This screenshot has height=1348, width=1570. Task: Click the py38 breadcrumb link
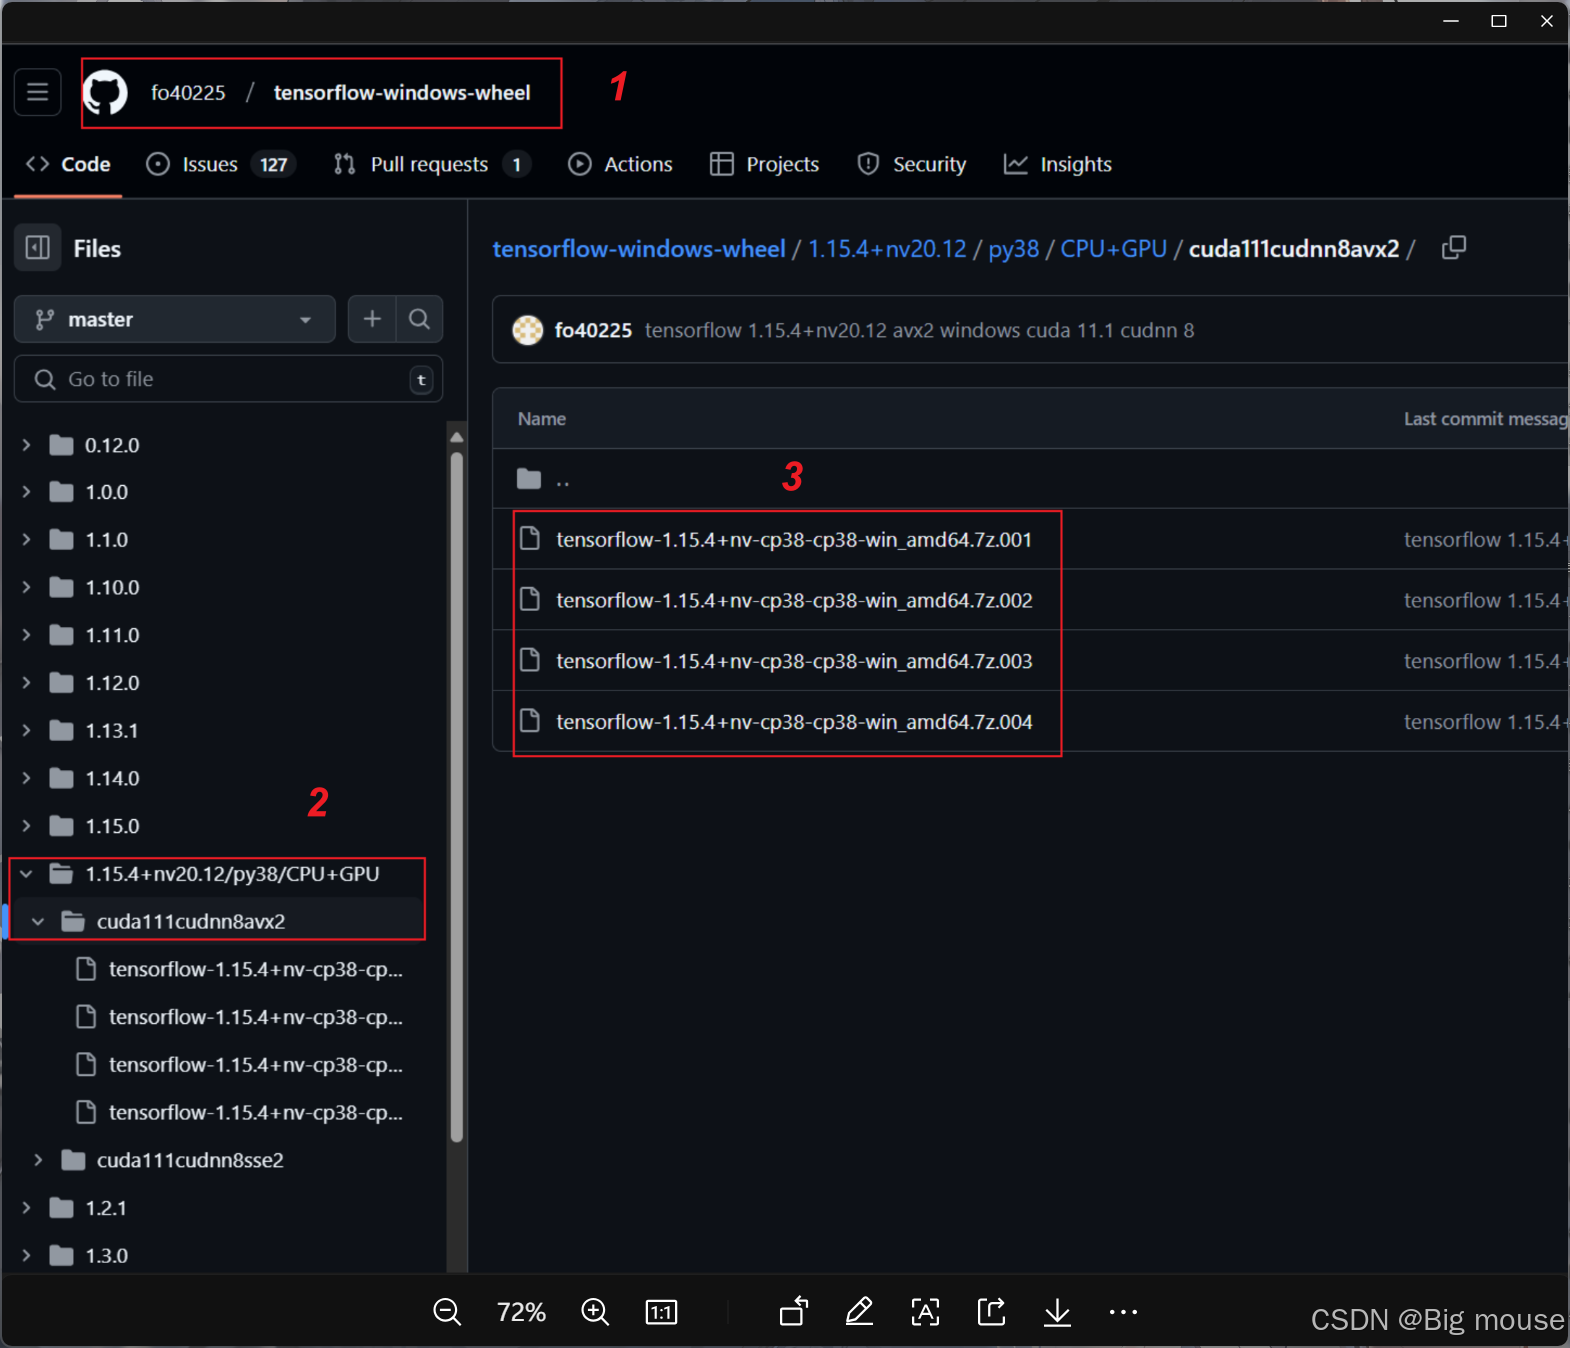[1014, 249]
